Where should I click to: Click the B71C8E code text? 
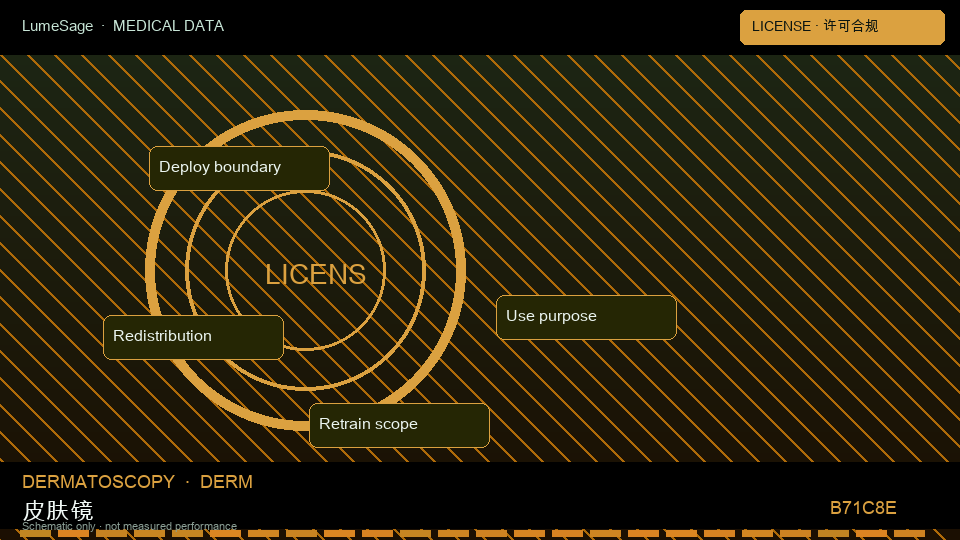863,508
